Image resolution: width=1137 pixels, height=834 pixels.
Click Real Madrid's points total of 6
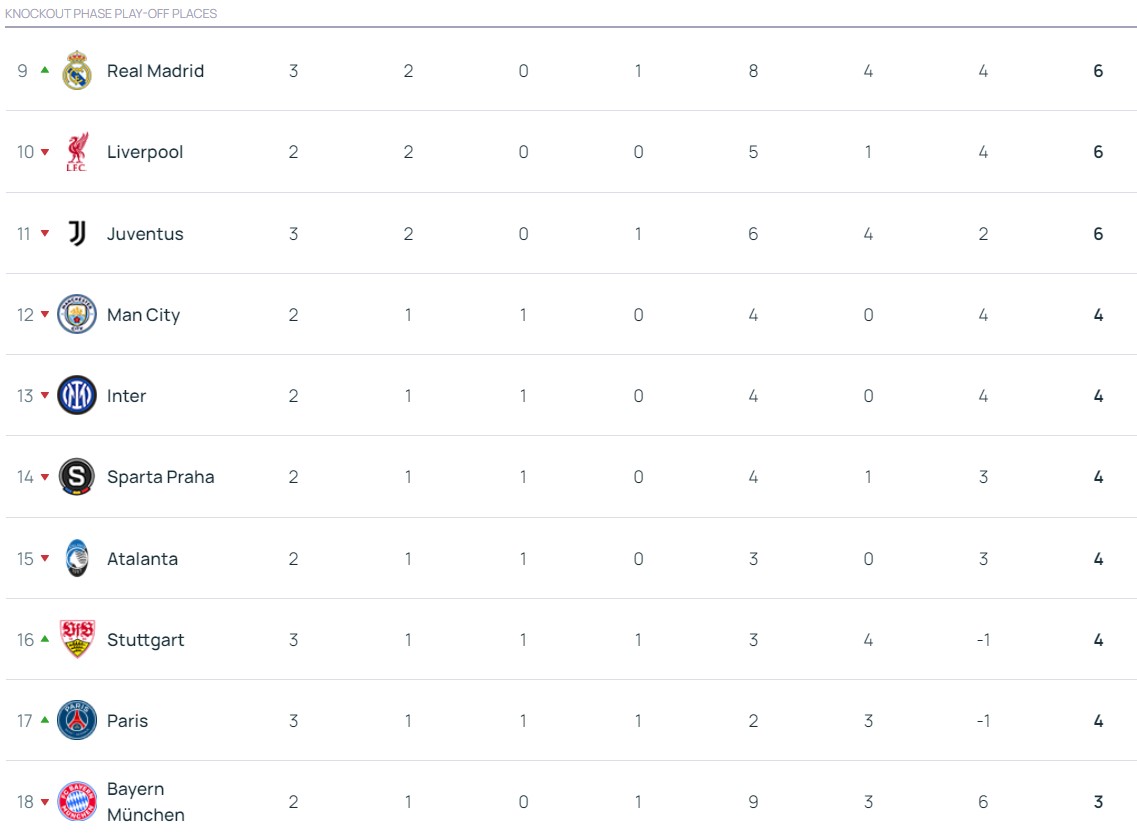[x=1098, y=71]
